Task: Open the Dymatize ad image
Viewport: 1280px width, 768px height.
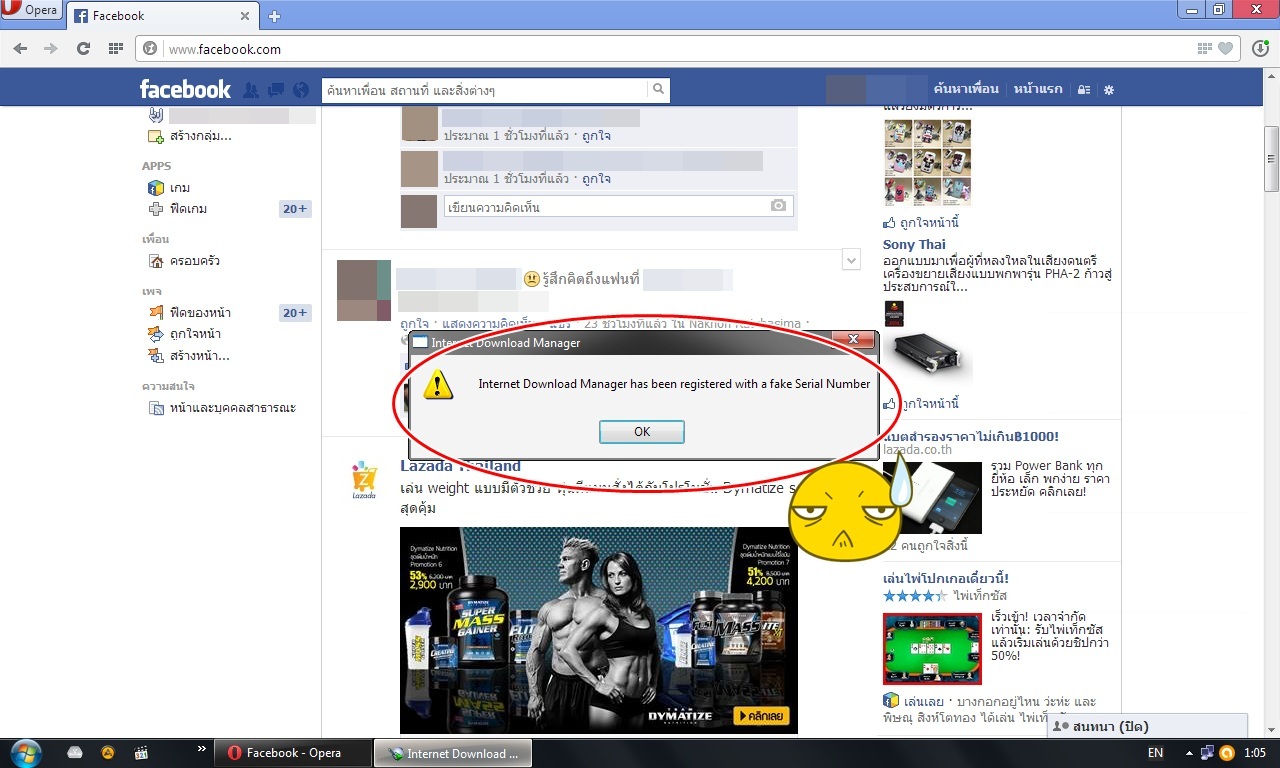Action: pos(599,631)
